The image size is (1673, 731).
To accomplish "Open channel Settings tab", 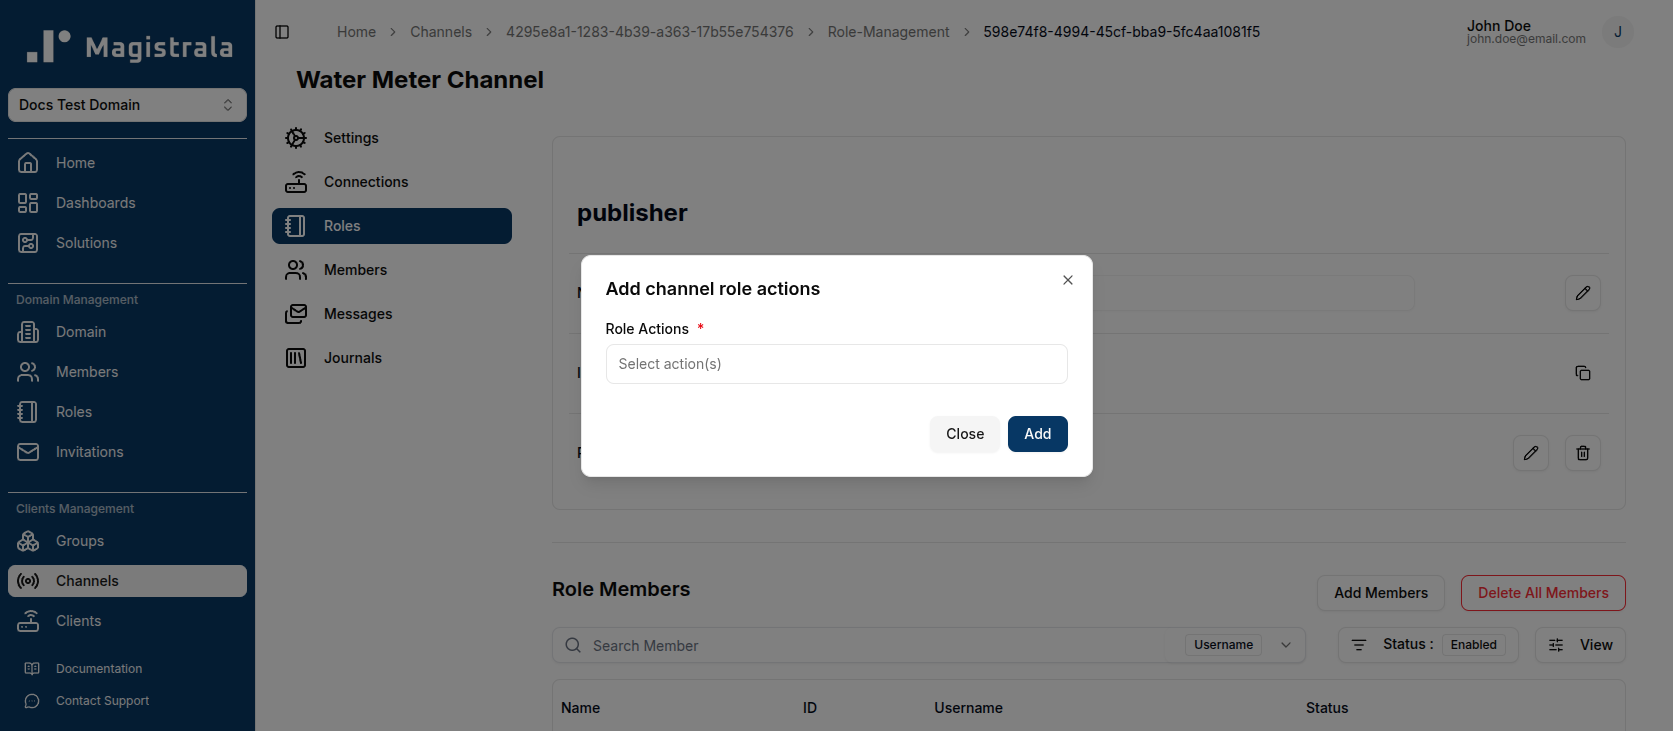I will [x=392, y=138].
